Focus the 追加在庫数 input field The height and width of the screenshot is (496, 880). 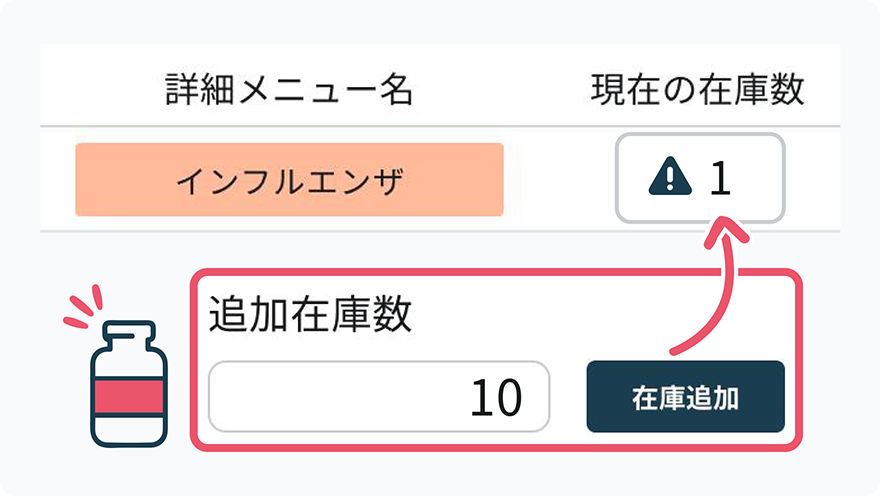[x=379, y=397]
